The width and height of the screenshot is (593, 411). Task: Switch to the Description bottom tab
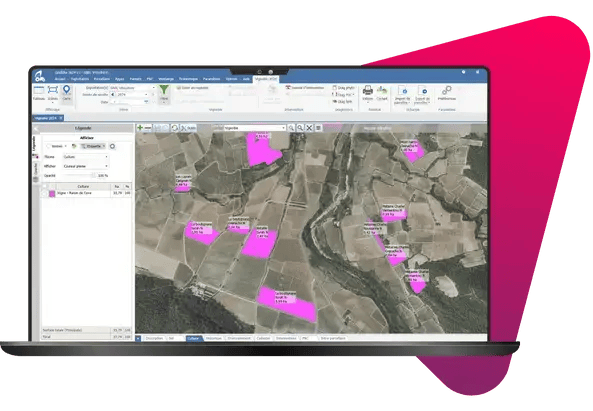click(x=154, y=338)
